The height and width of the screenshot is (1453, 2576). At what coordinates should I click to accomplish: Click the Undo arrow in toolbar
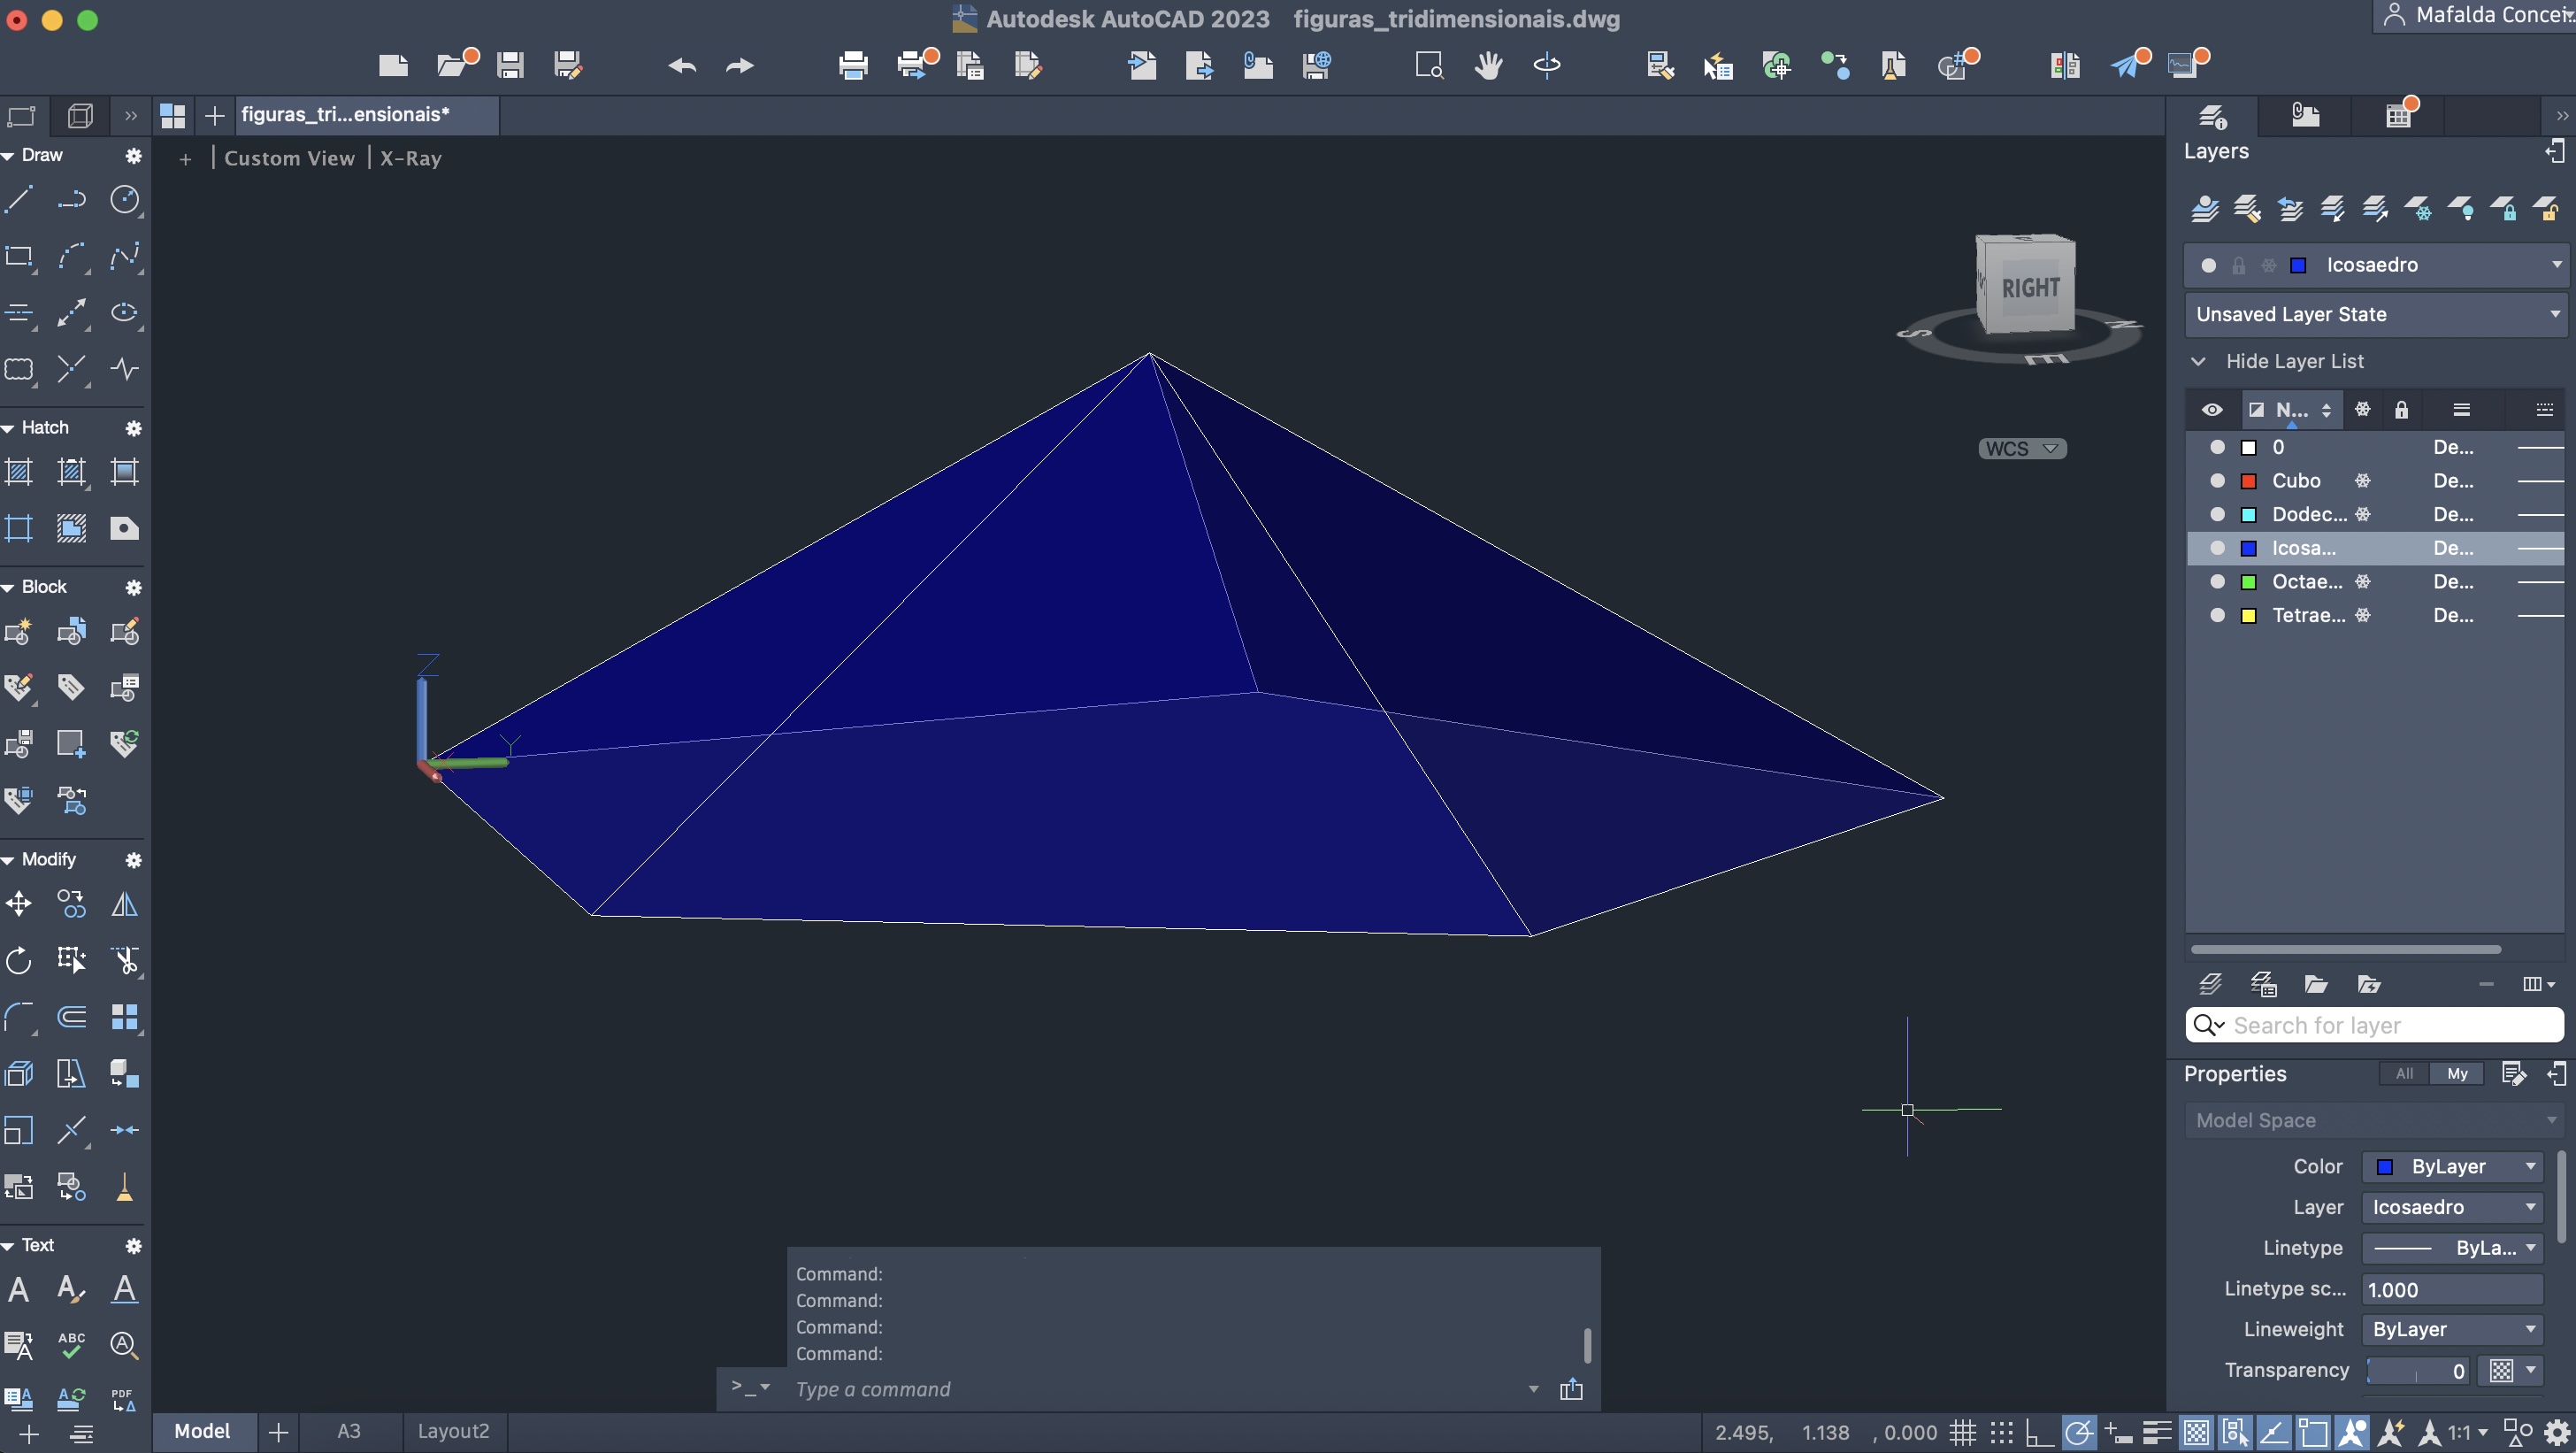tap(682, 66)
